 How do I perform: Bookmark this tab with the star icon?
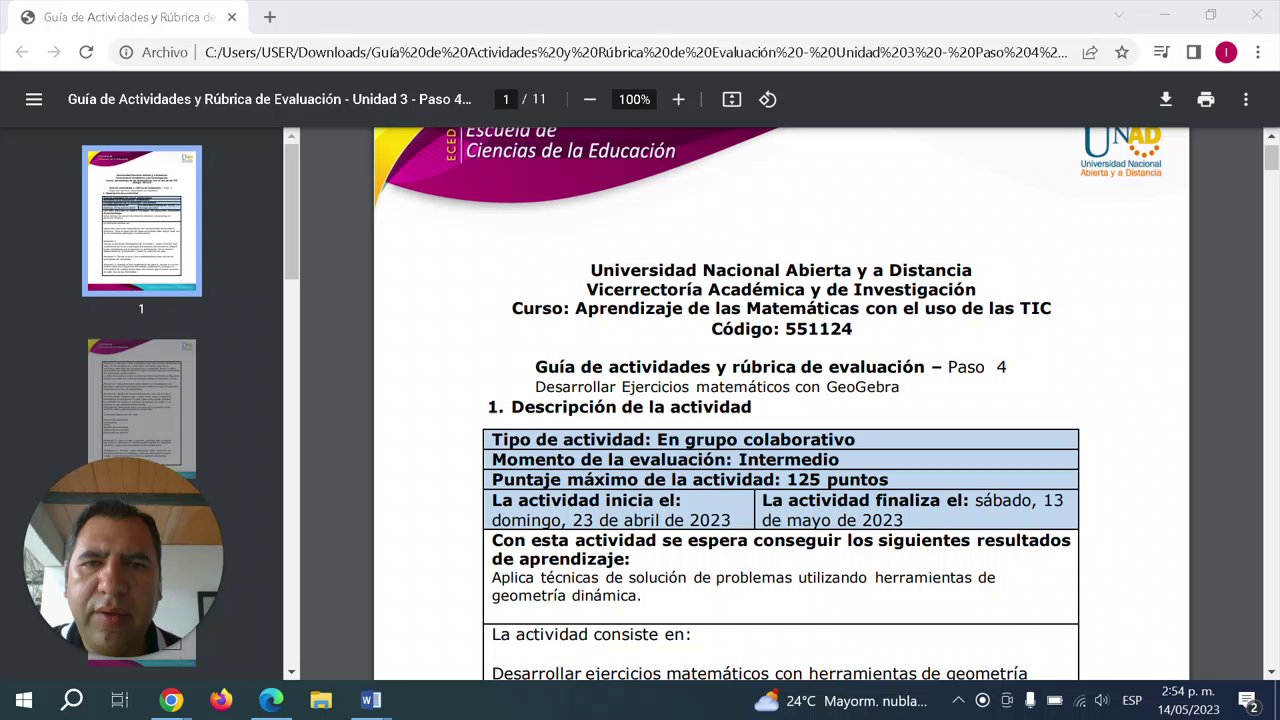1122,52
